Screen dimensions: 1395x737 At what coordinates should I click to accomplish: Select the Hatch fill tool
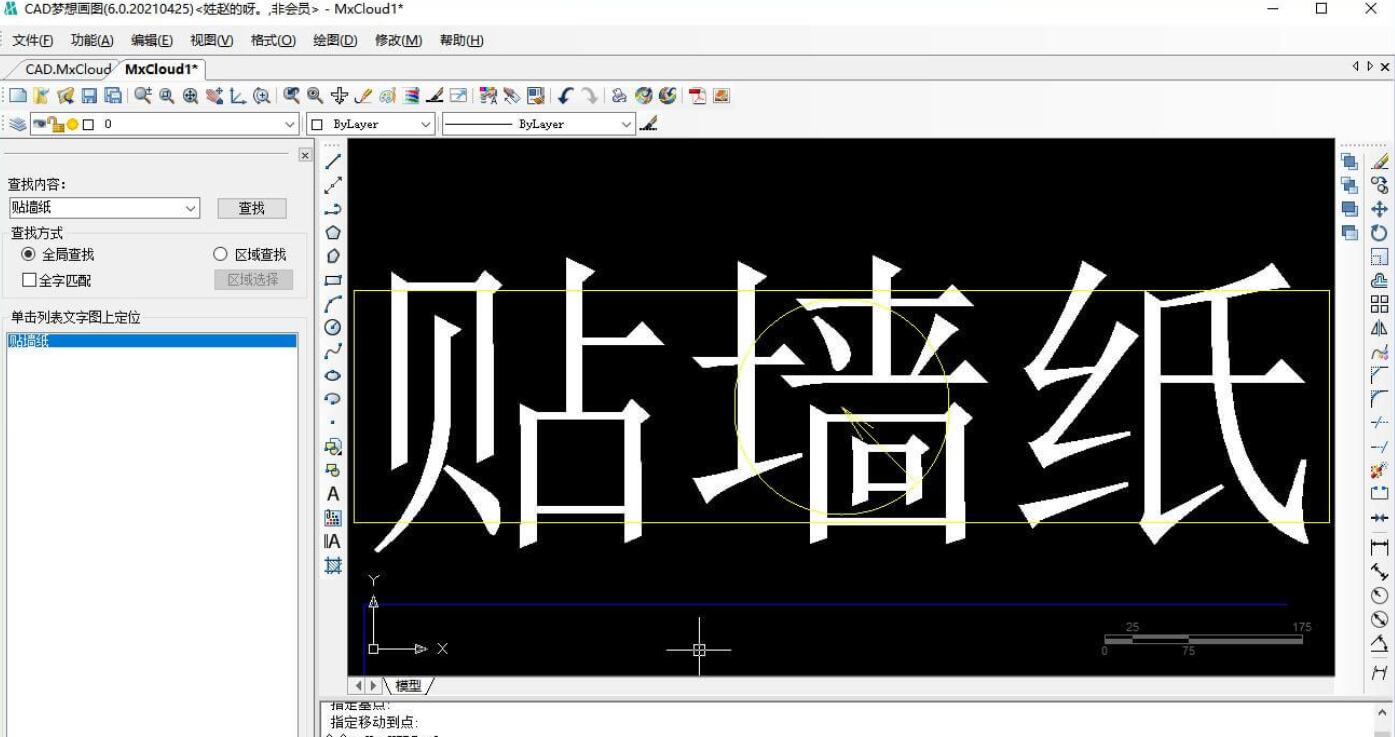point(333,565)
